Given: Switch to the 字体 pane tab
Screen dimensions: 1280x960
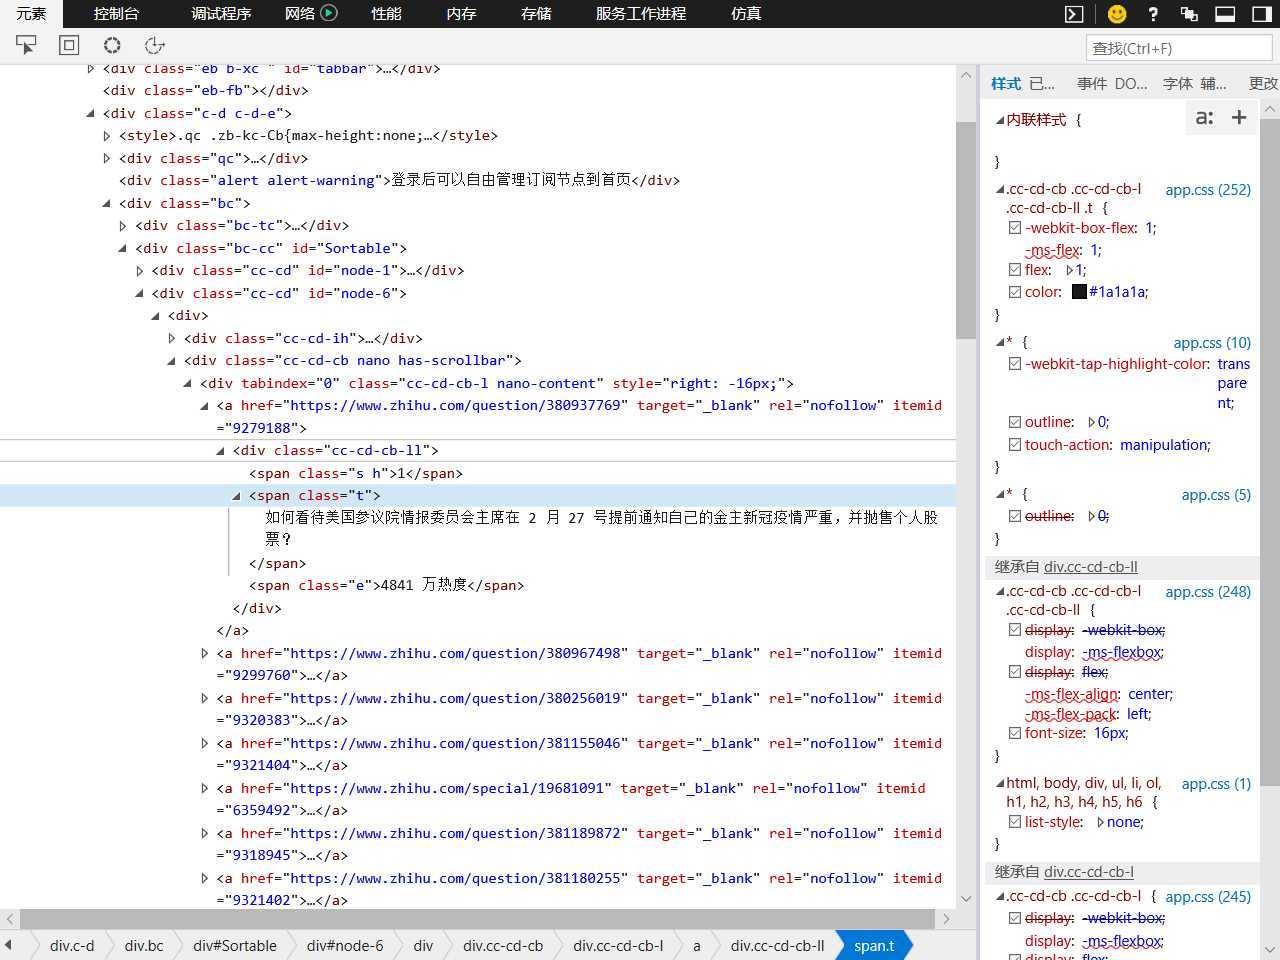Looking at the screenshot, I should (1178, 84).
